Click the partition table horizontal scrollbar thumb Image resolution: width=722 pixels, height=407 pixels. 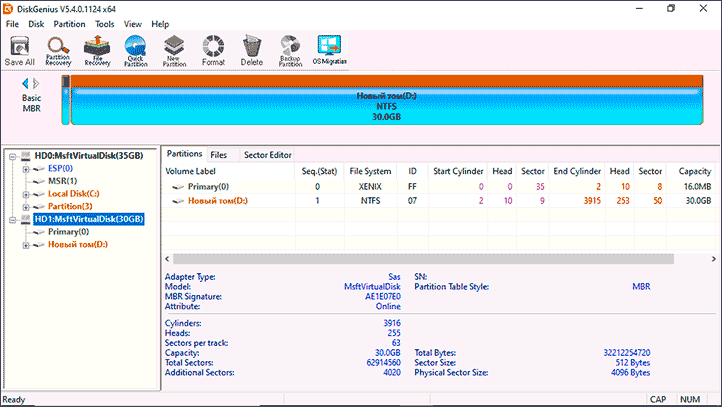[423, 259]
